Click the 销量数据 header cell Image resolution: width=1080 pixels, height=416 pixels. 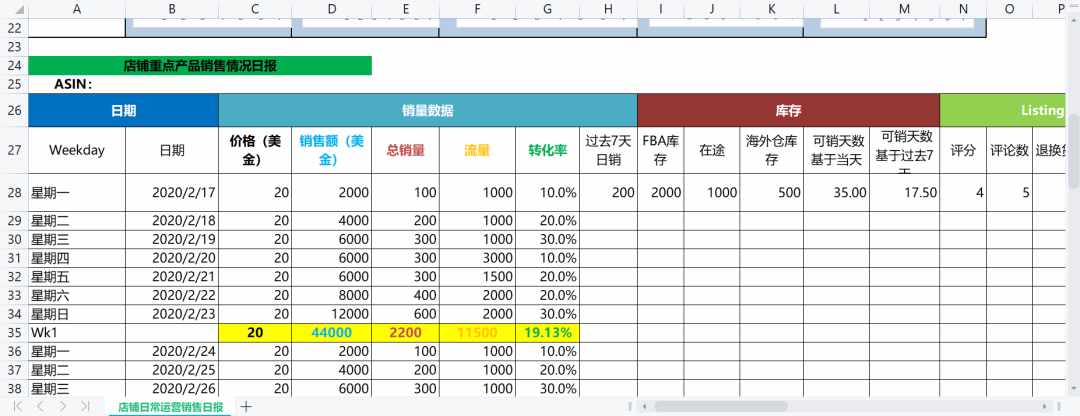[x=428, y=110]
